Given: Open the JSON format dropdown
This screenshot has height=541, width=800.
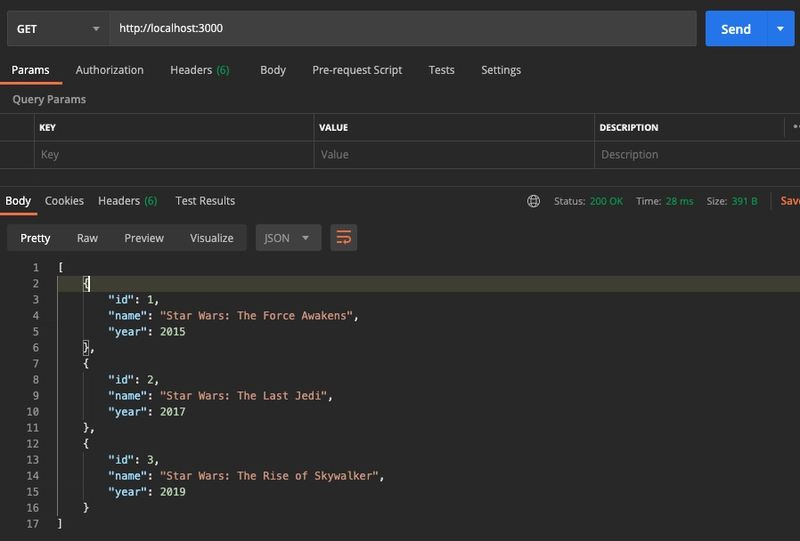Looking at the screenshot, I should pyautogui.click(x=288, y=238).
